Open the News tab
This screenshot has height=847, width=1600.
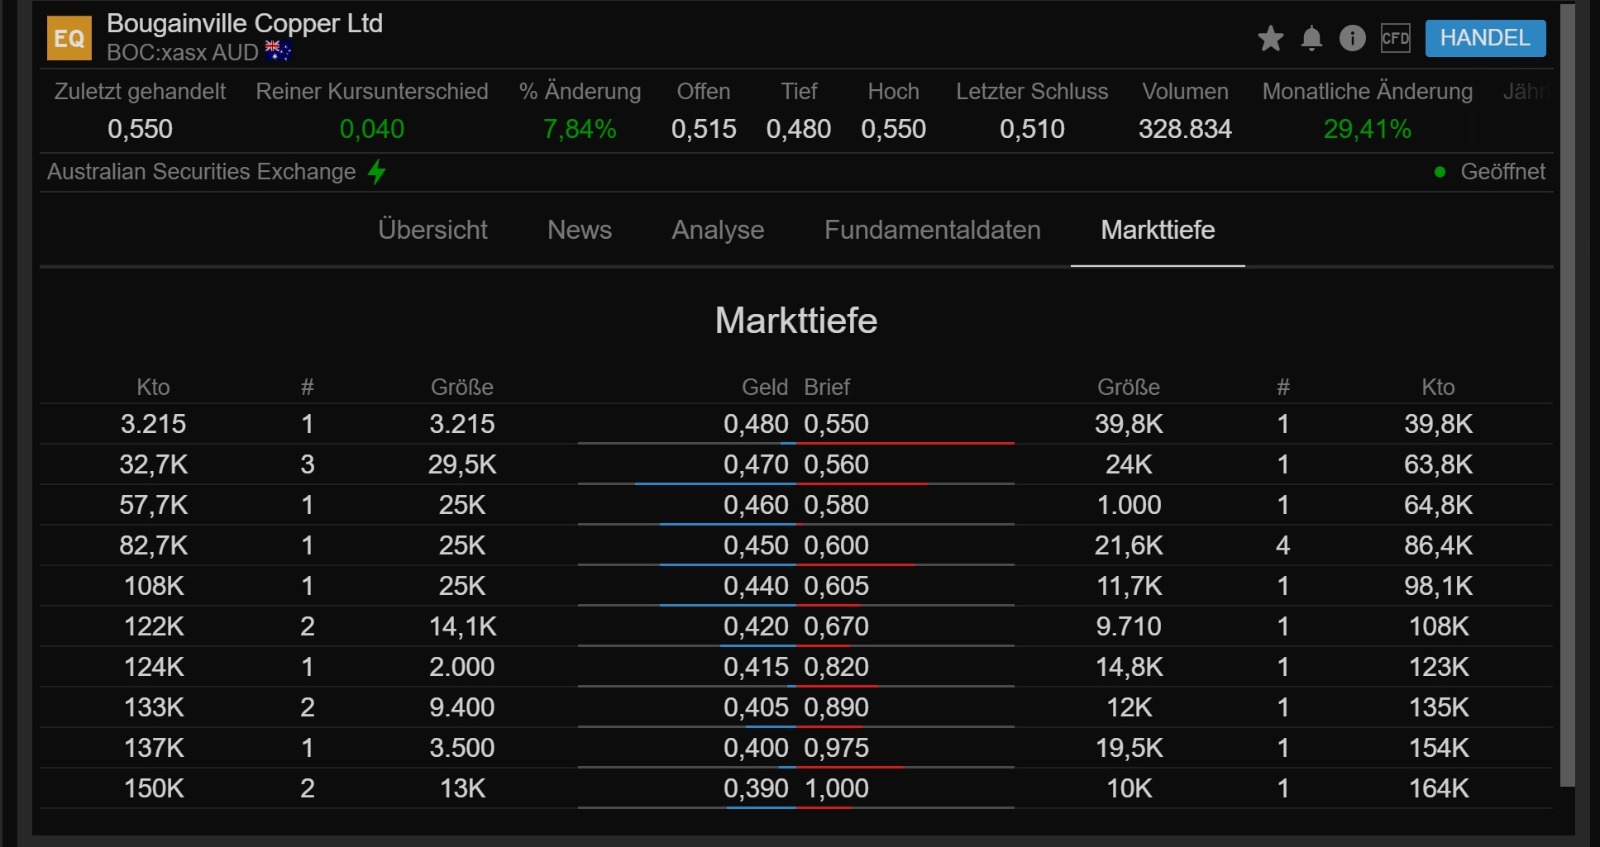580,230
